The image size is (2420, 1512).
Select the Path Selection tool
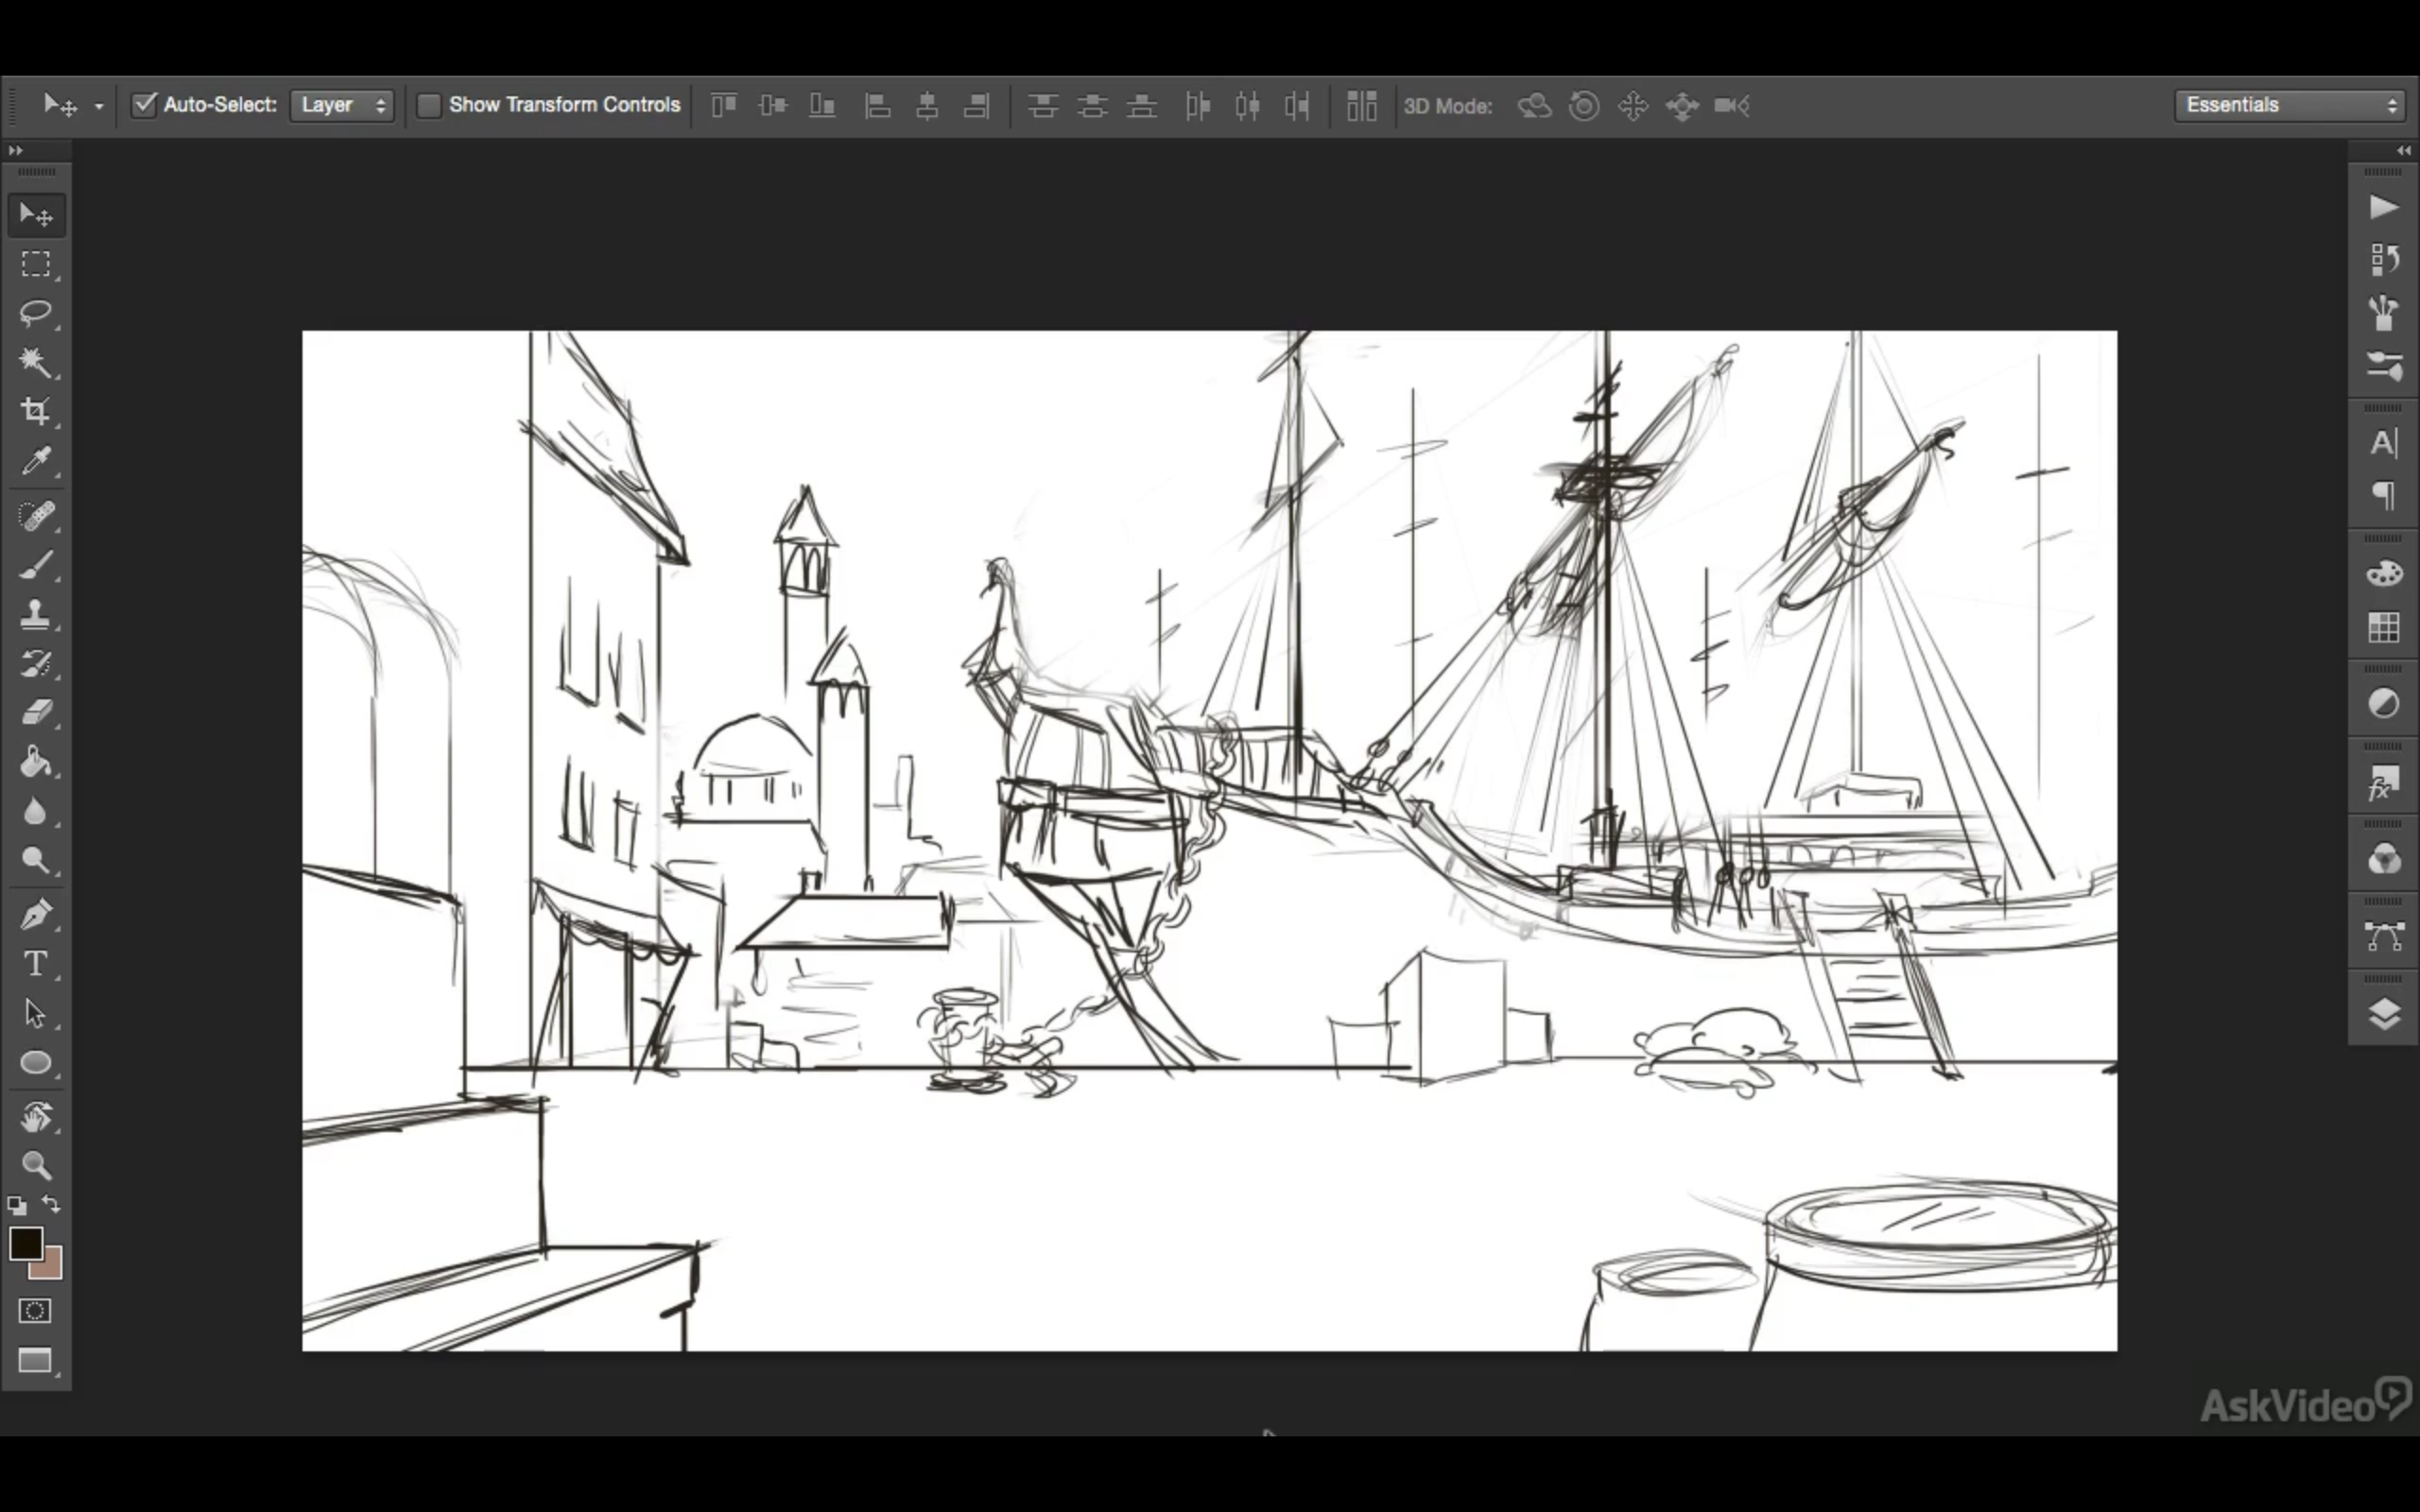(36, 1013)
